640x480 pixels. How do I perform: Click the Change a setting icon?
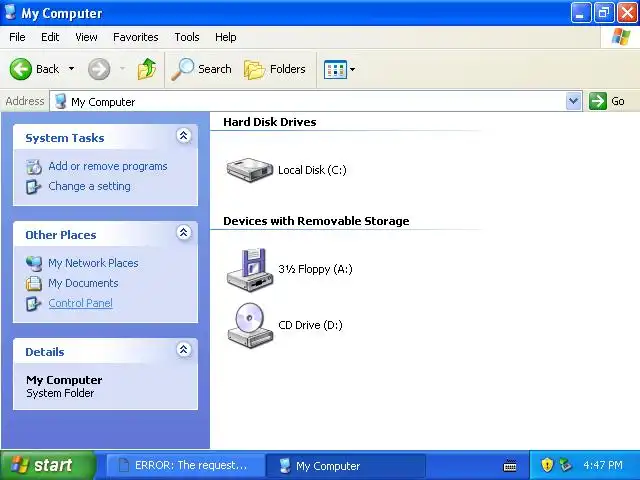(x=33, y=187)
